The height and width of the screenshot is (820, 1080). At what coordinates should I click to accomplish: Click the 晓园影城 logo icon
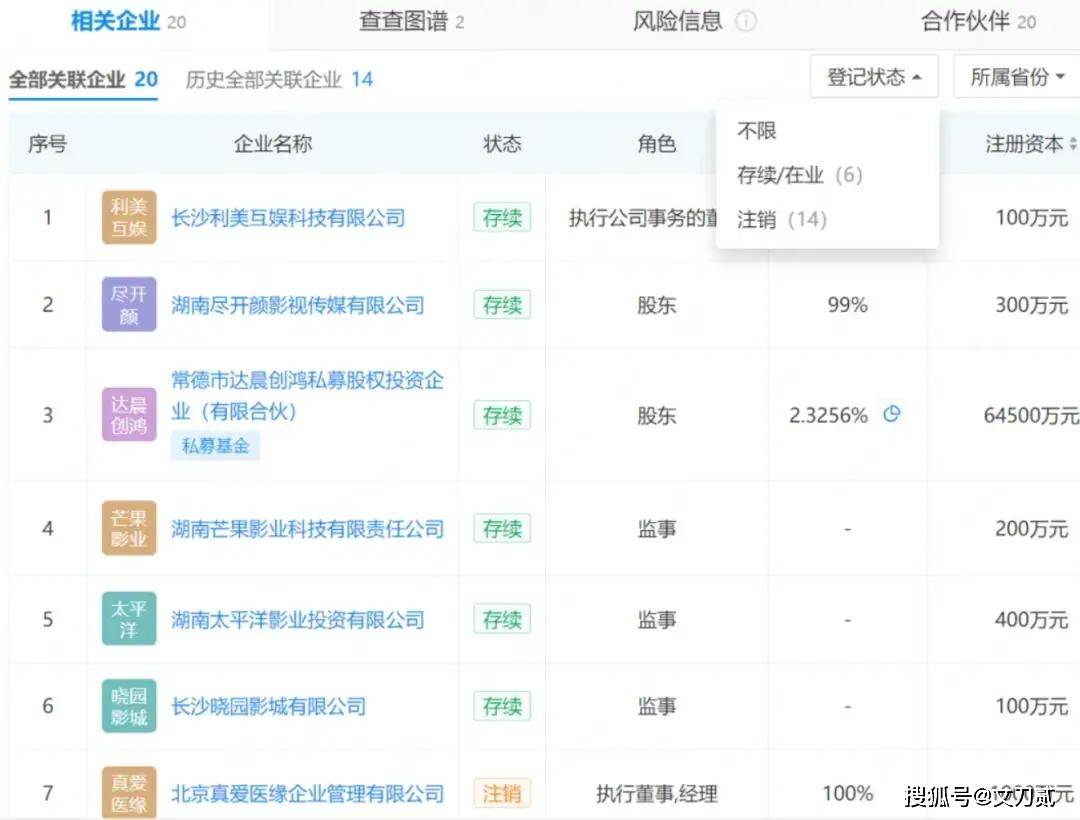pos(129,706)
